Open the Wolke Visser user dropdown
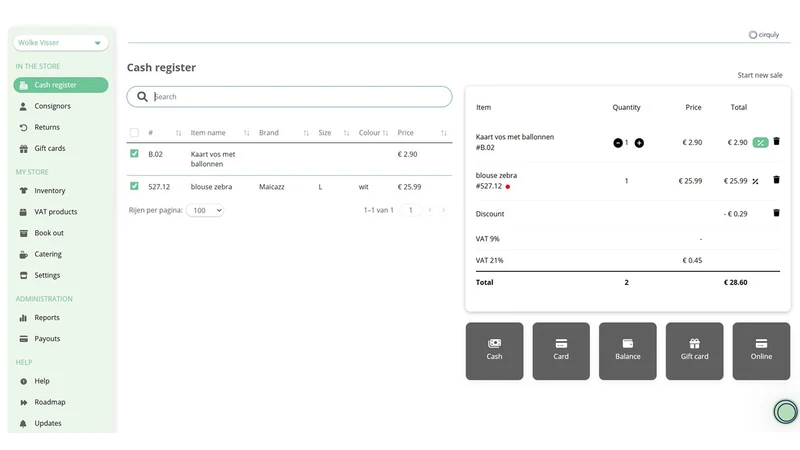 [60, 43]
